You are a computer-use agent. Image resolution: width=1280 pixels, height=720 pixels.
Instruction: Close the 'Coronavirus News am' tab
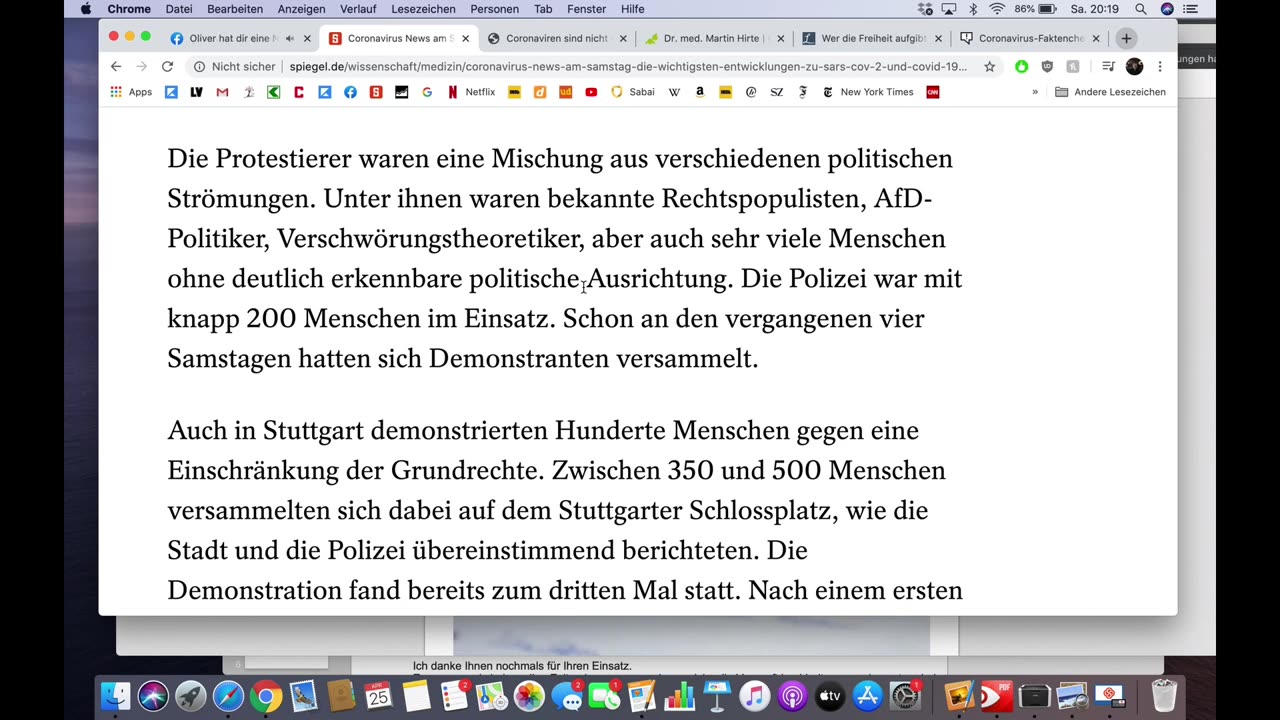pyautogui.click(x=465, y=39)
